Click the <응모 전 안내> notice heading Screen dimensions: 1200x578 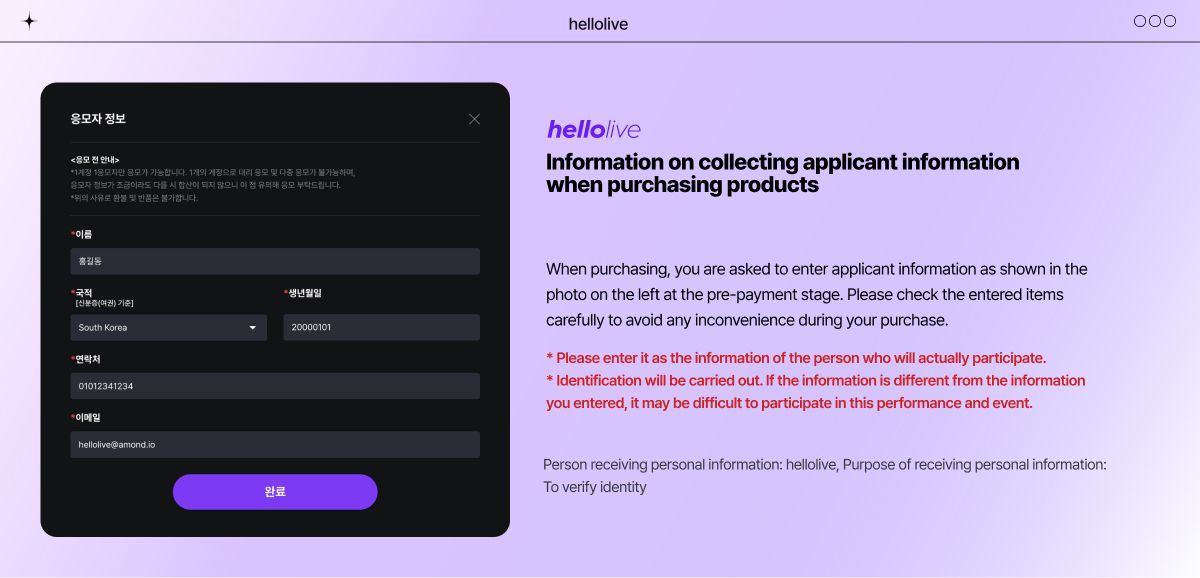pyautogui.click(x=95, y=160)
